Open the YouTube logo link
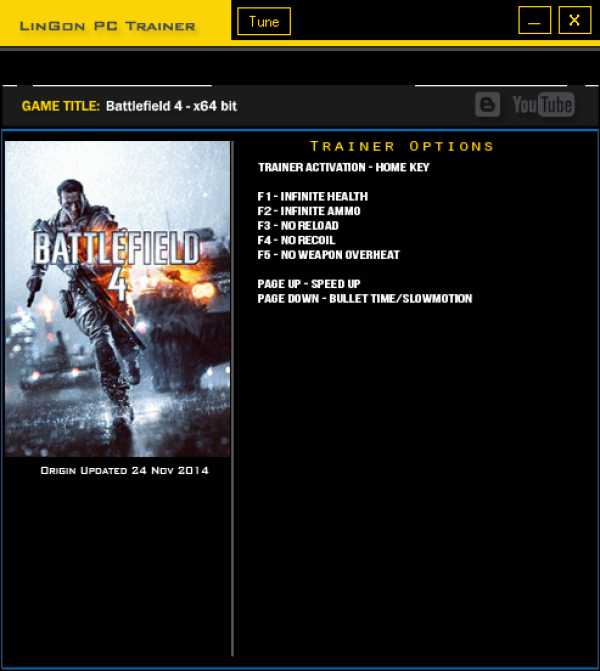This screenshot has height=671, width=600. [x=544, y=104]
